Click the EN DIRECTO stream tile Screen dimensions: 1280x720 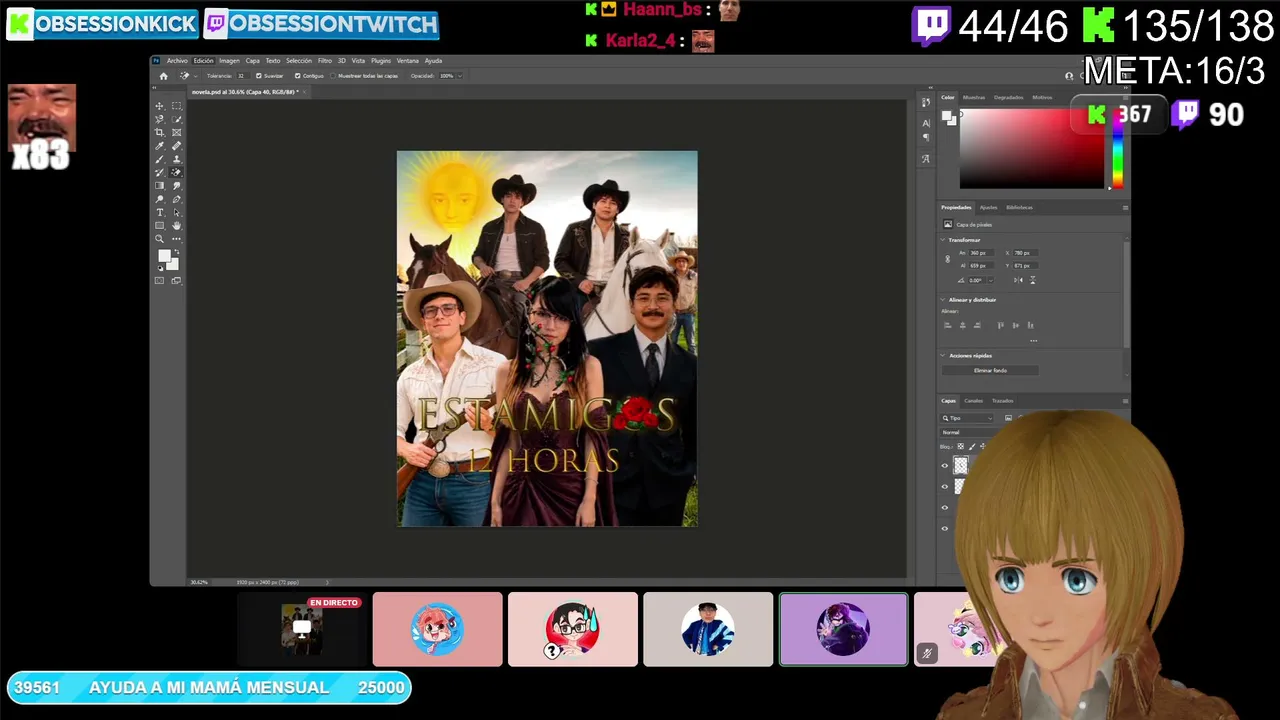pos(302,629)
